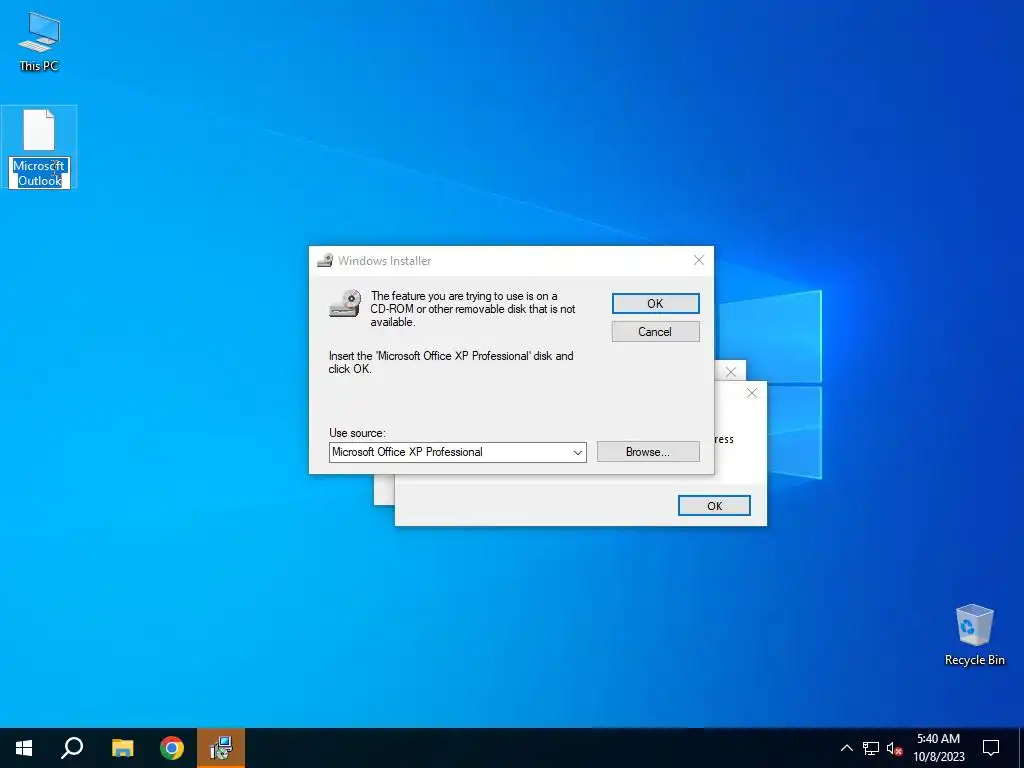Click the Microsoft Outlook name edit field
The width and height of the screenshot is (1024, 768).
[x=39, y=173]
